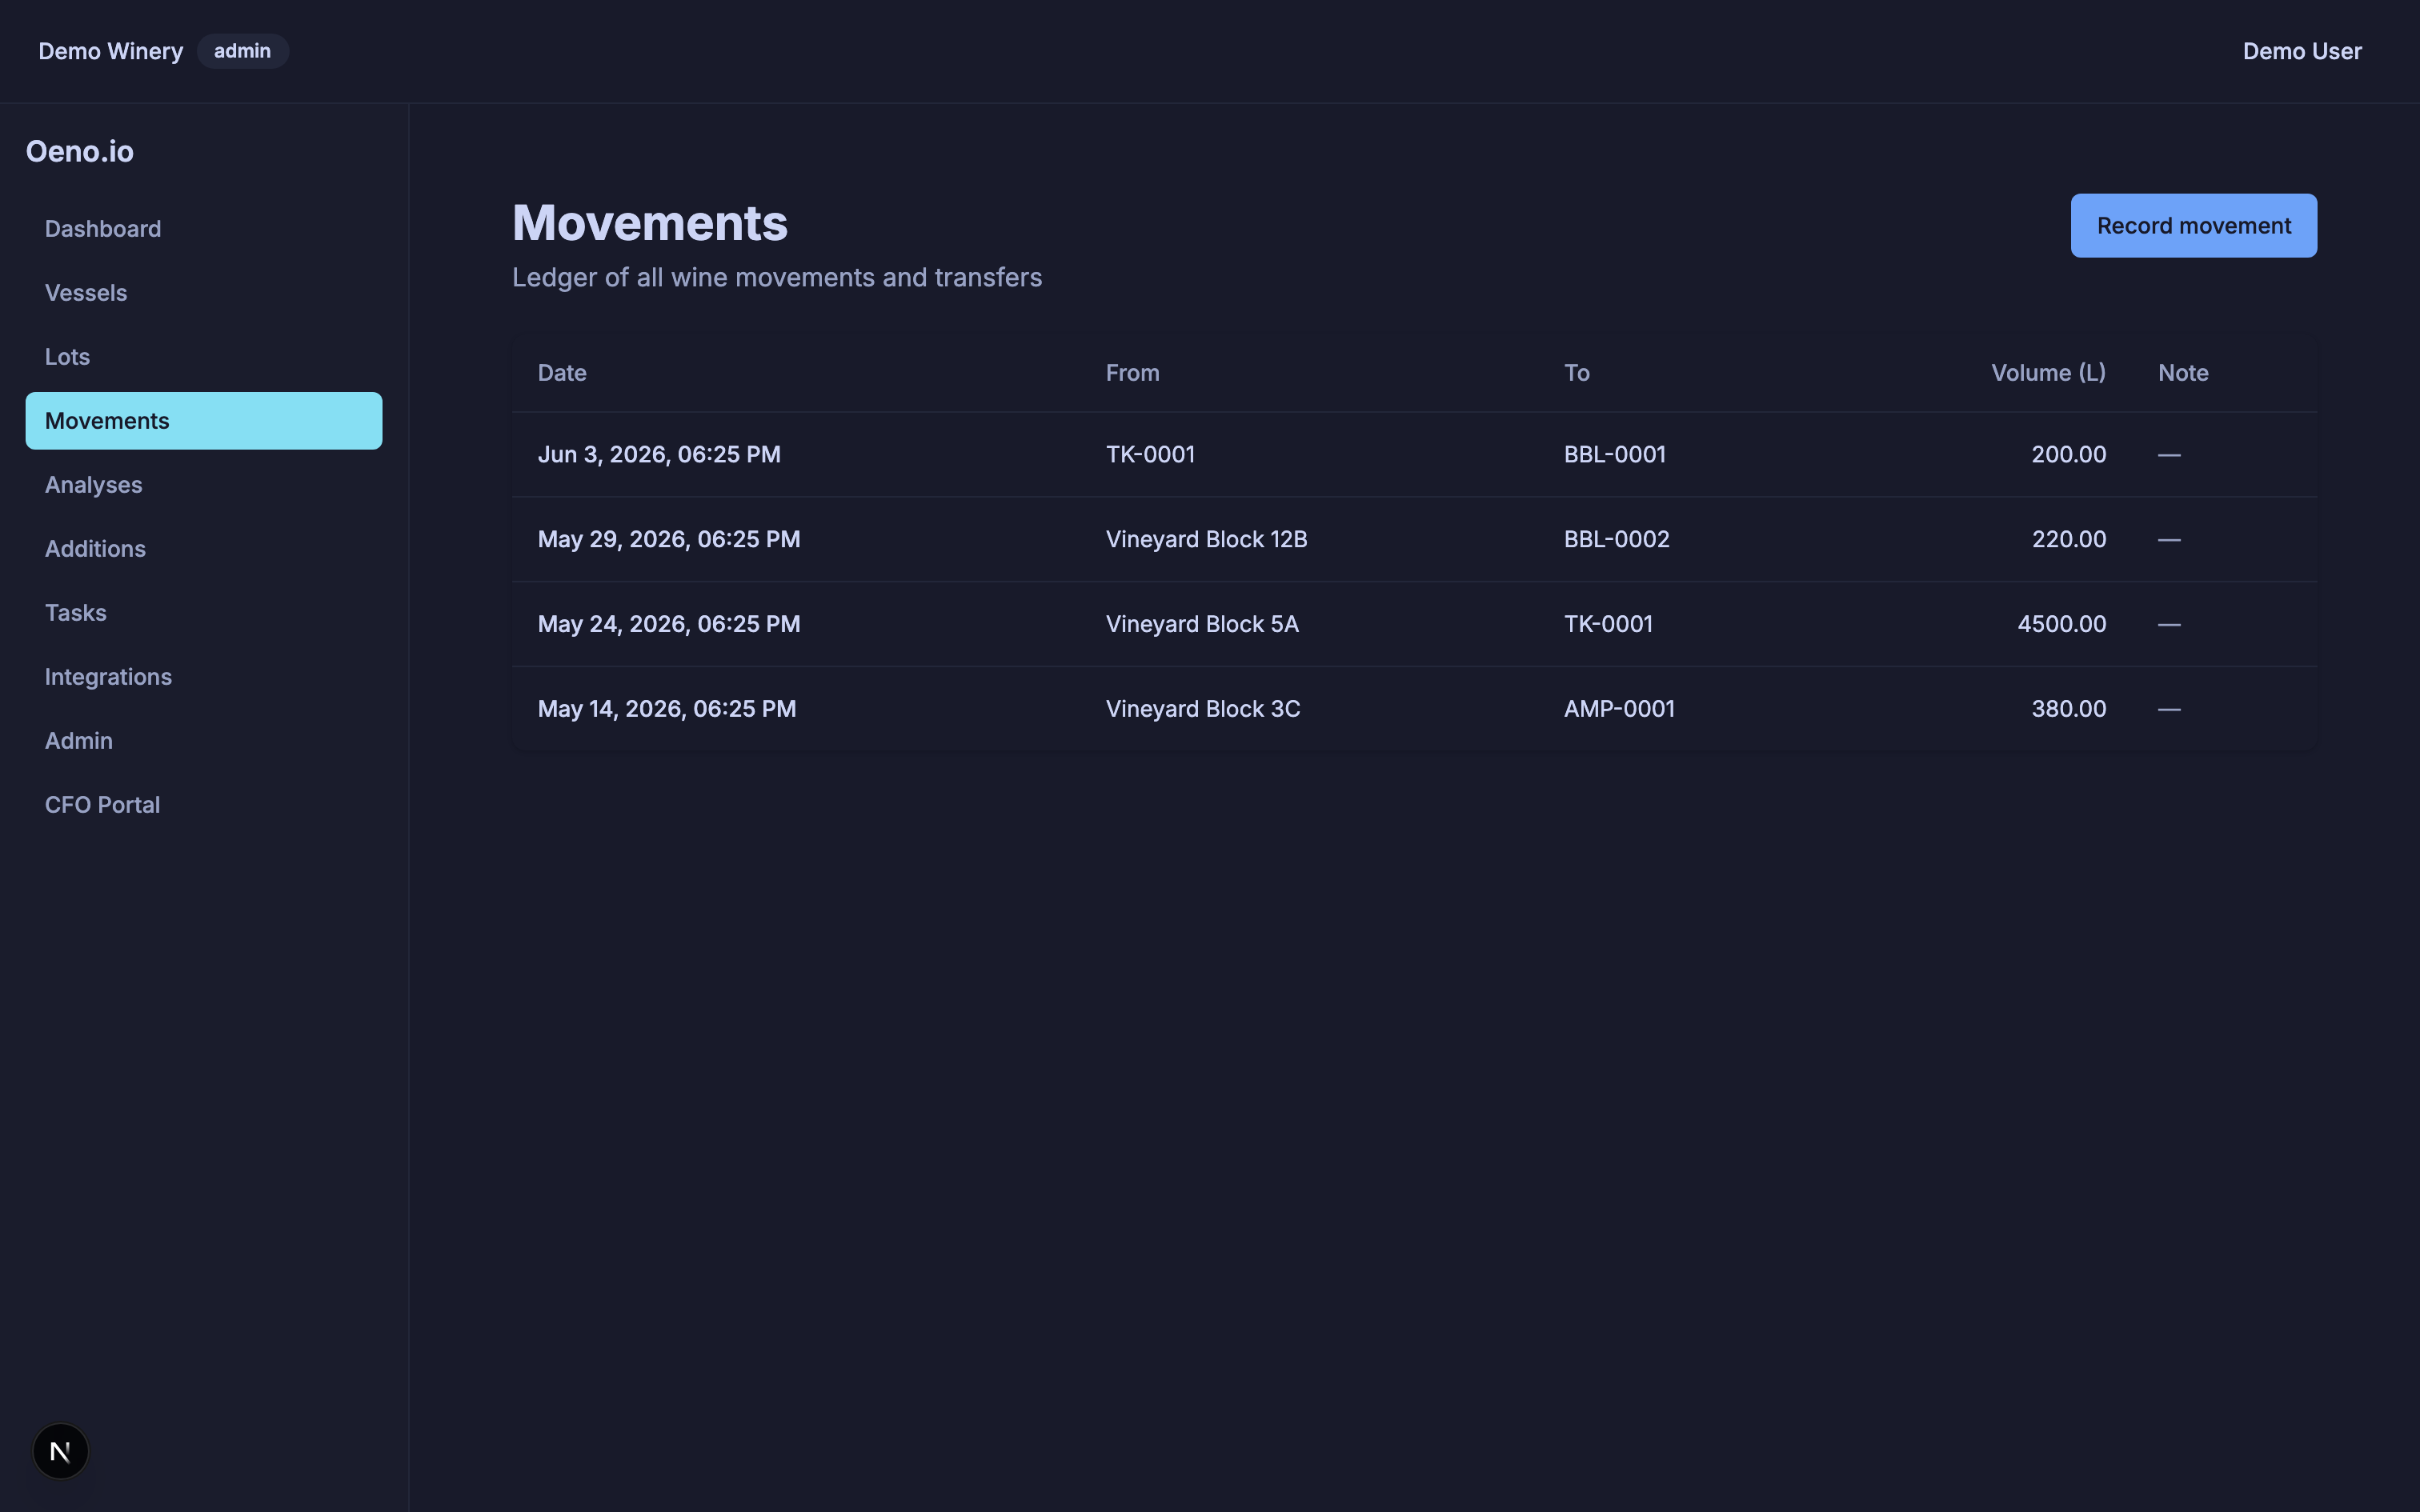Click Vineyard Block 5A source

pos(1202,625)
